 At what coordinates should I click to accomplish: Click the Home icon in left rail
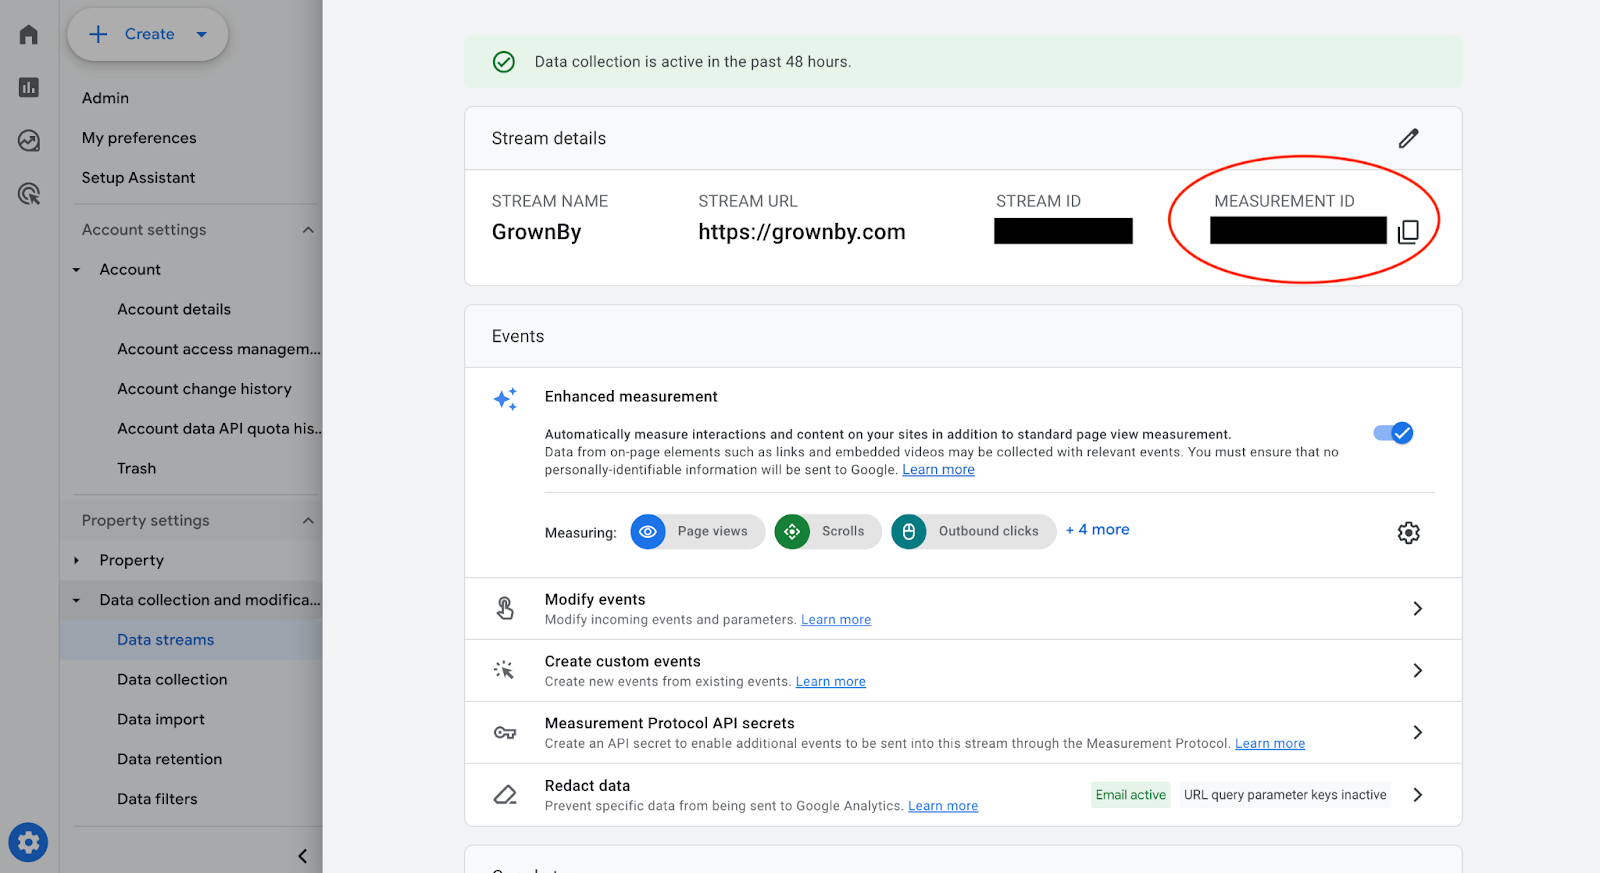29,35
